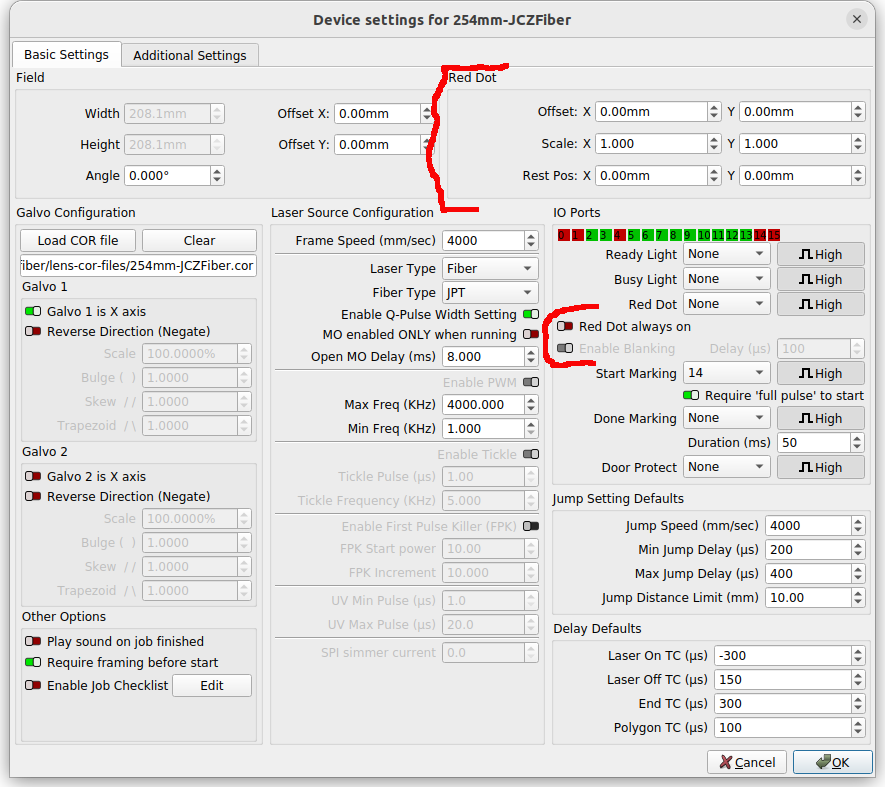Click Red Dot Offset X input
885x787 pixels.
[x=651, y=112]
